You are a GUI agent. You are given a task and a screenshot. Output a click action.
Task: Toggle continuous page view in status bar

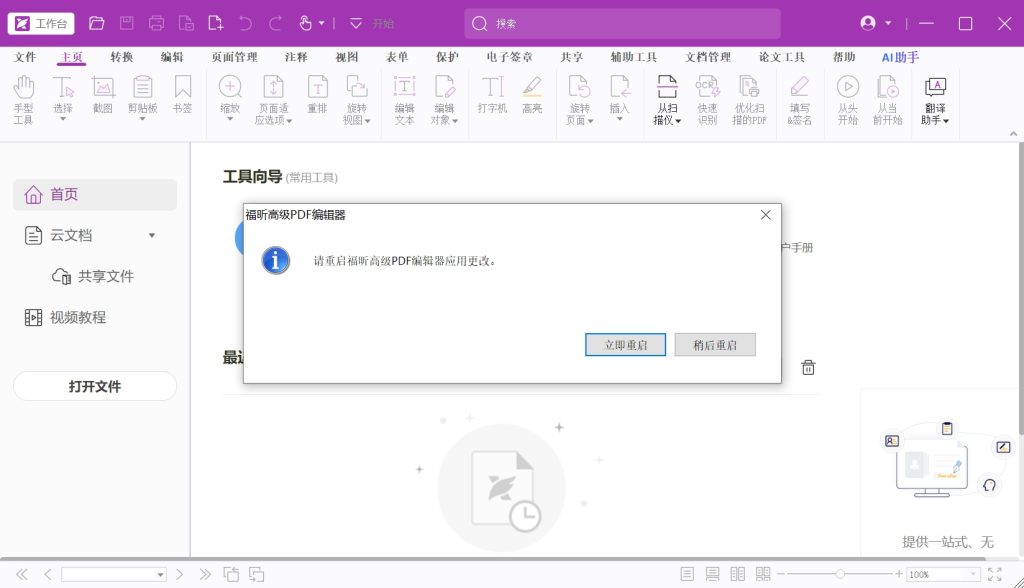click(x=712, y=574)
